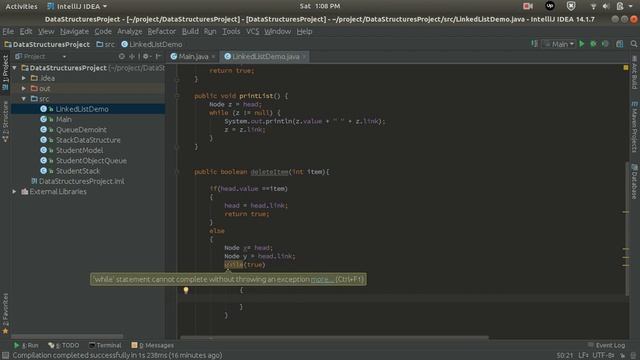
Task: Click Activities in the top bar
Action: coord(21,6)
